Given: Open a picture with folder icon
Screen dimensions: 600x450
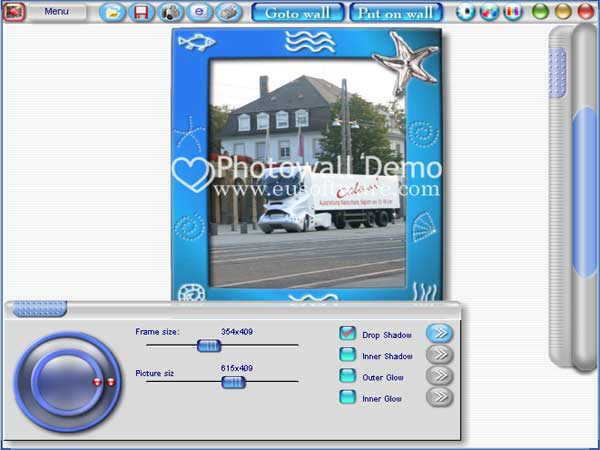Looking at the screenshot, I should click(x=112, y=12).
